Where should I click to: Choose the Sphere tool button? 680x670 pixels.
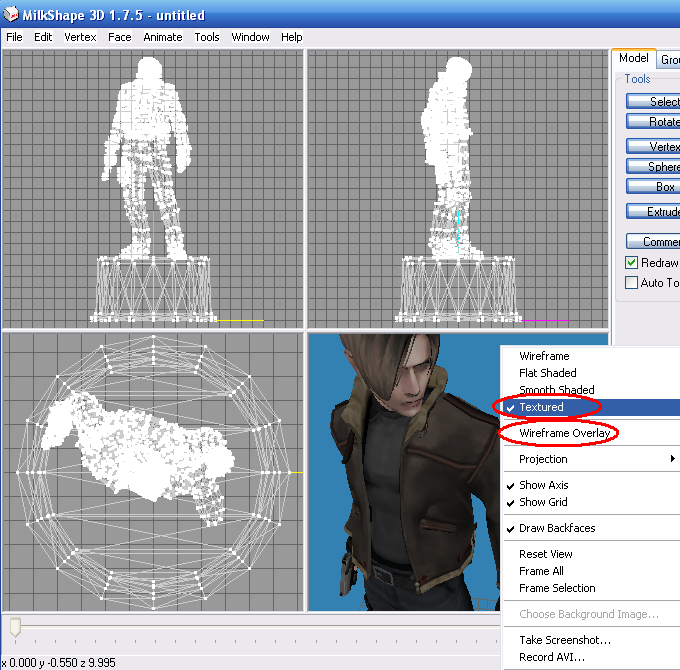(x=655, y=167)
